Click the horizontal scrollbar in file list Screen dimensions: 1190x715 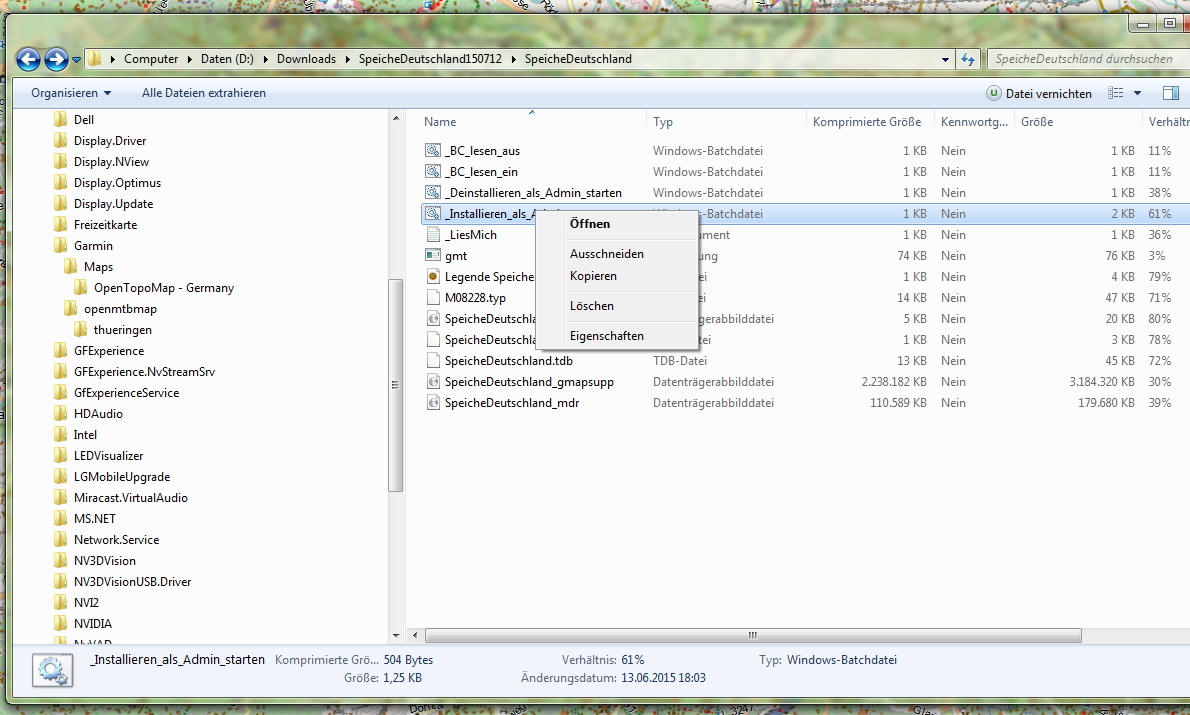click(752, 636)
